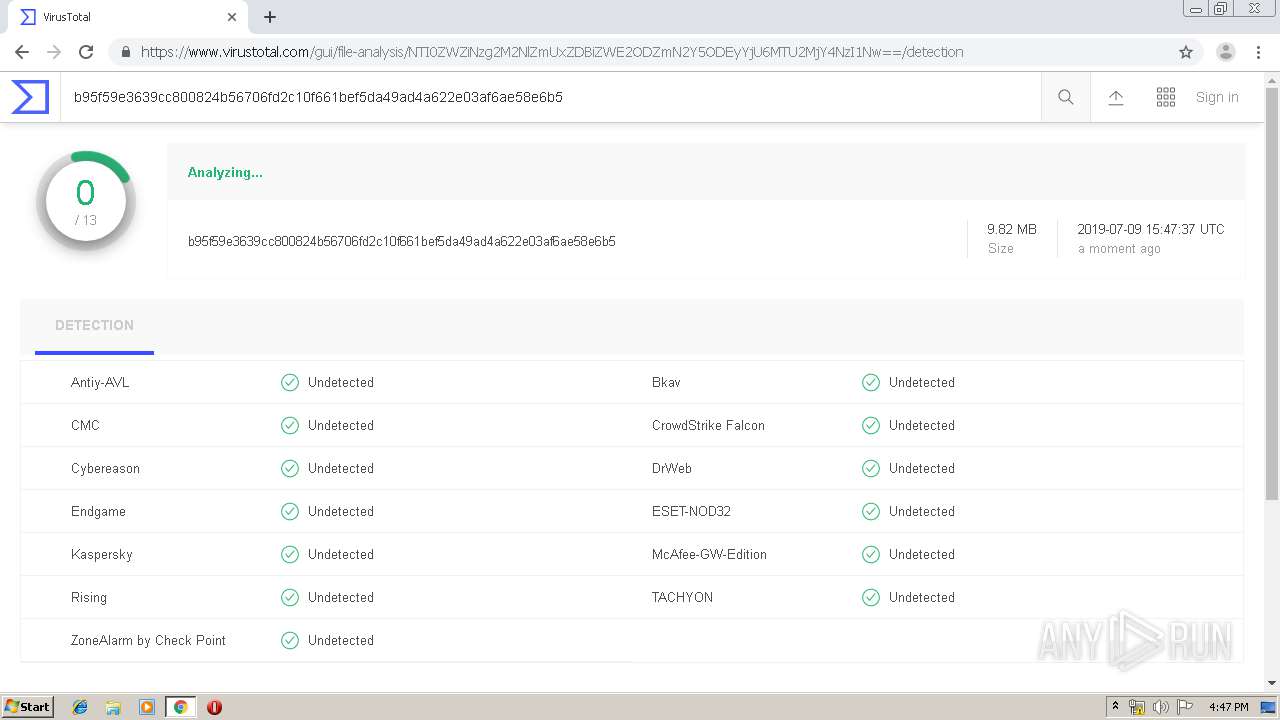Image resolution: width=1280 pixels, height=720 pixels.
Task: Click the McAfee-GW-Edition engine name
Action: [709, 554]
